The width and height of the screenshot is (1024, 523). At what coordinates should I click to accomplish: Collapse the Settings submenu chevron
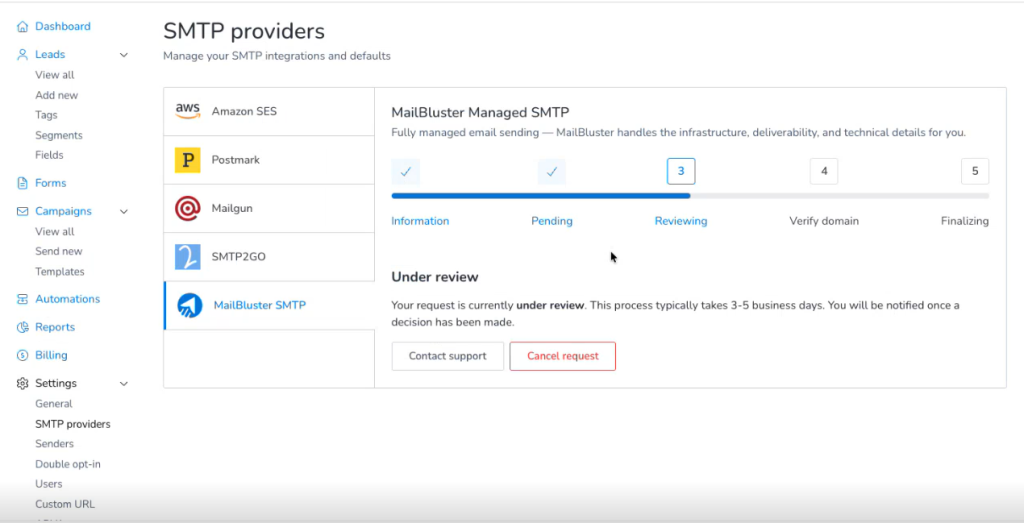[123, 383]
